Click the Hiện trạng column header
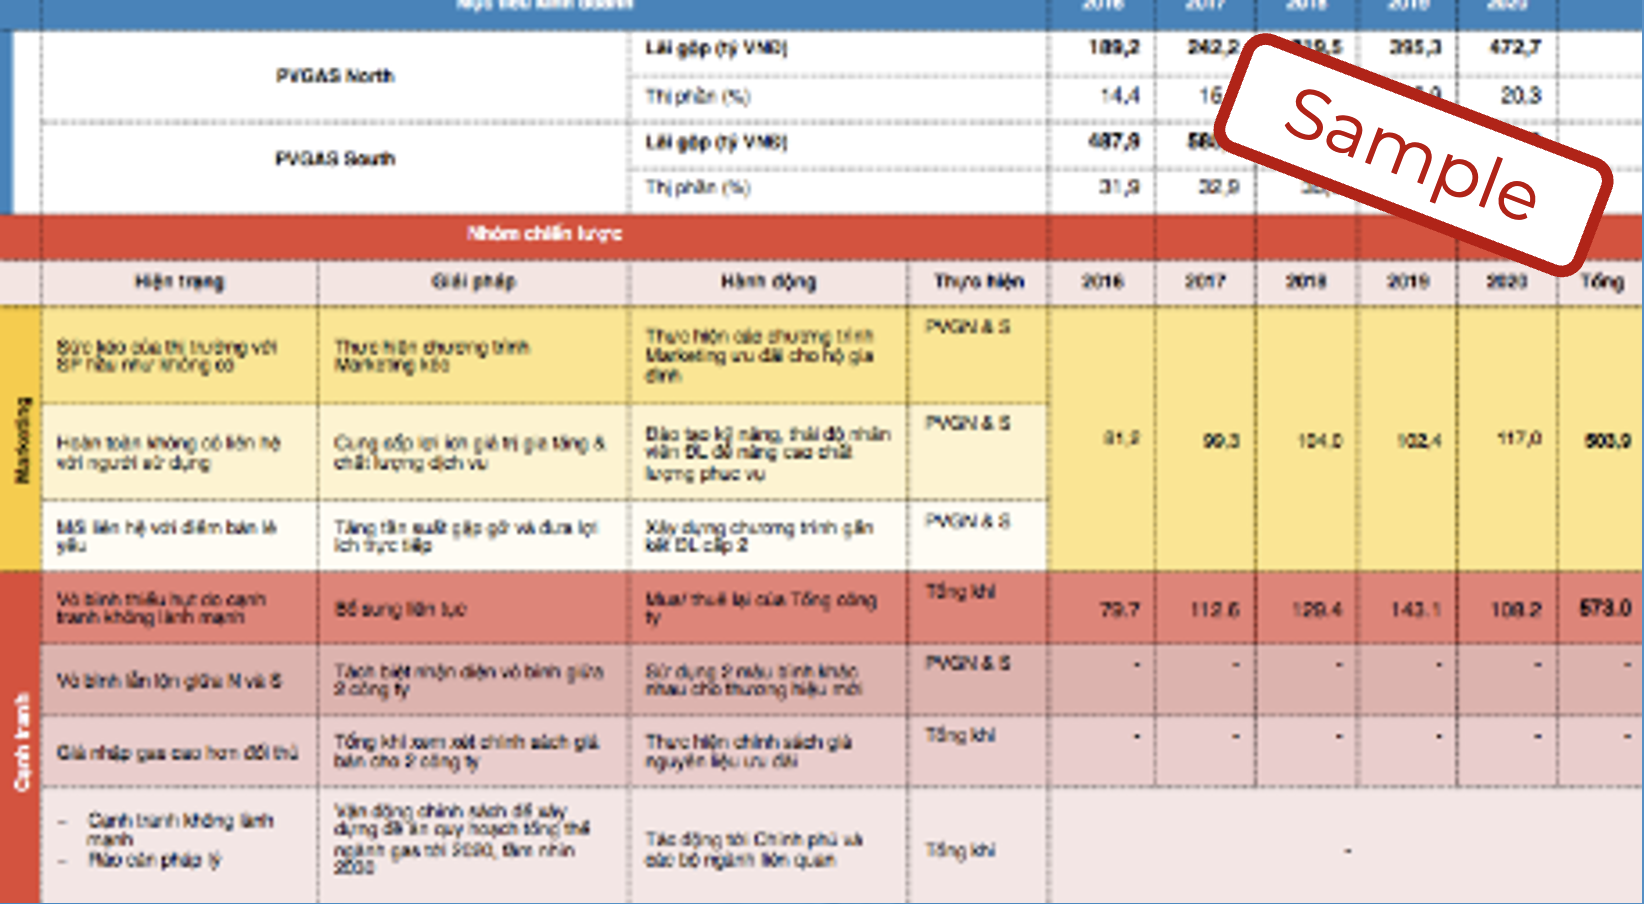Image resolution: width=1644 pixels, height=904 pixels. 180,282
